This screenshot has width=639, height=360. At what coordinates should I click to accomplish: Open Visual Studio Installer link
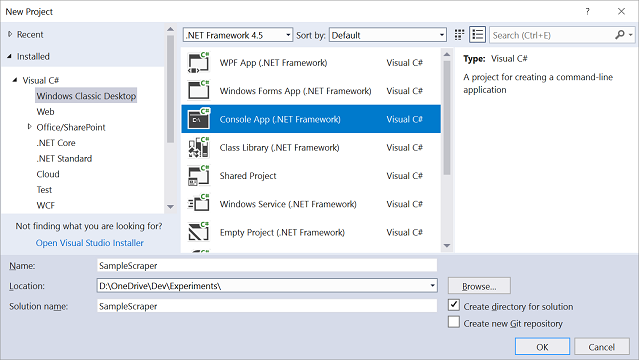coord(90,243)
